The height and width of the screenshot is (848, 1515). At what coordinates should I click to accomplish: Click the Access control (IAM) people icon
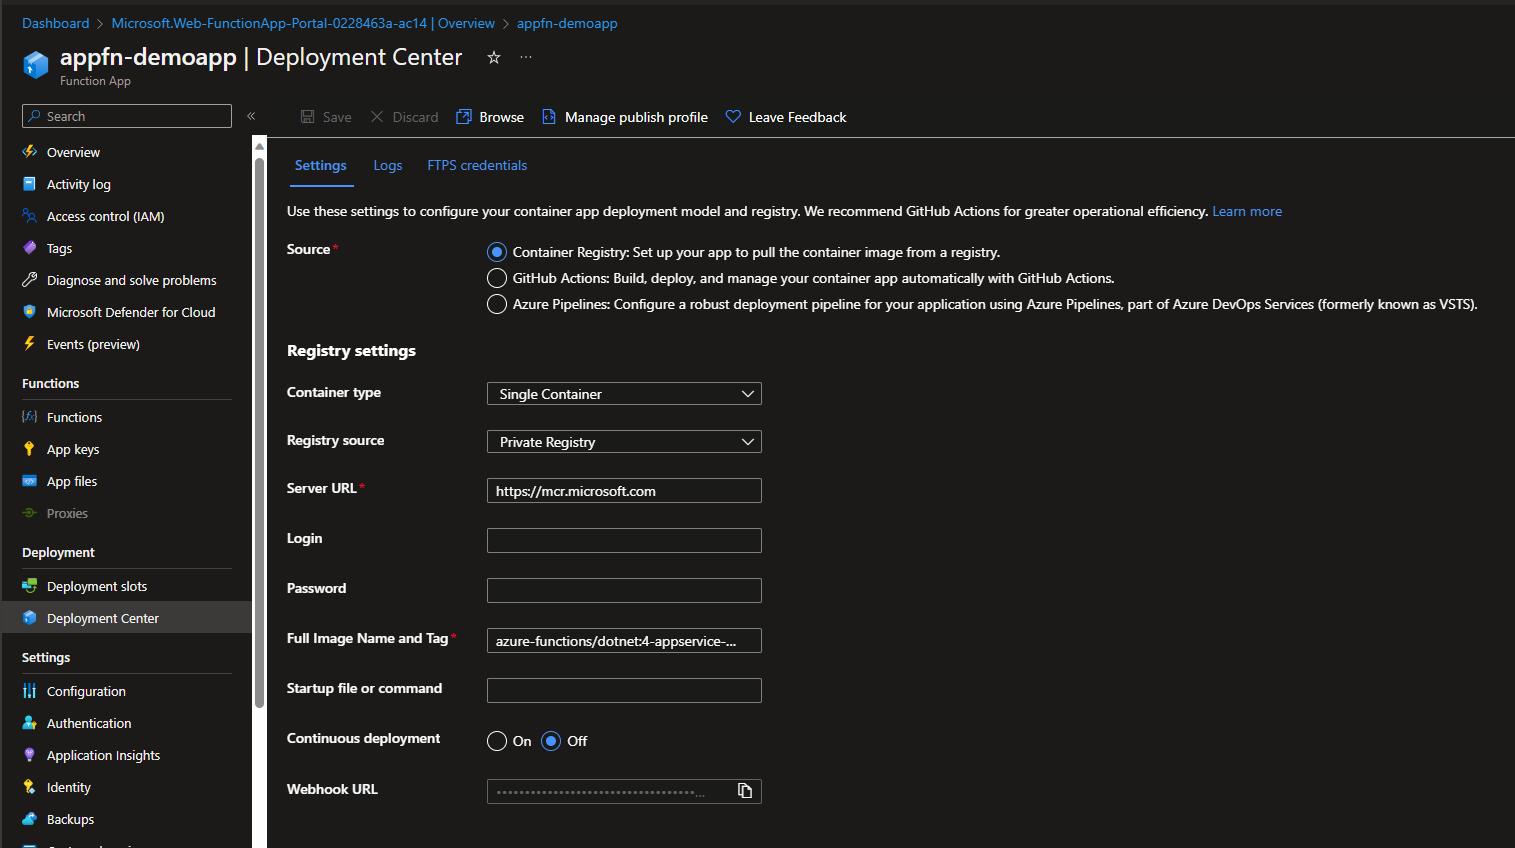coord(30,216)
